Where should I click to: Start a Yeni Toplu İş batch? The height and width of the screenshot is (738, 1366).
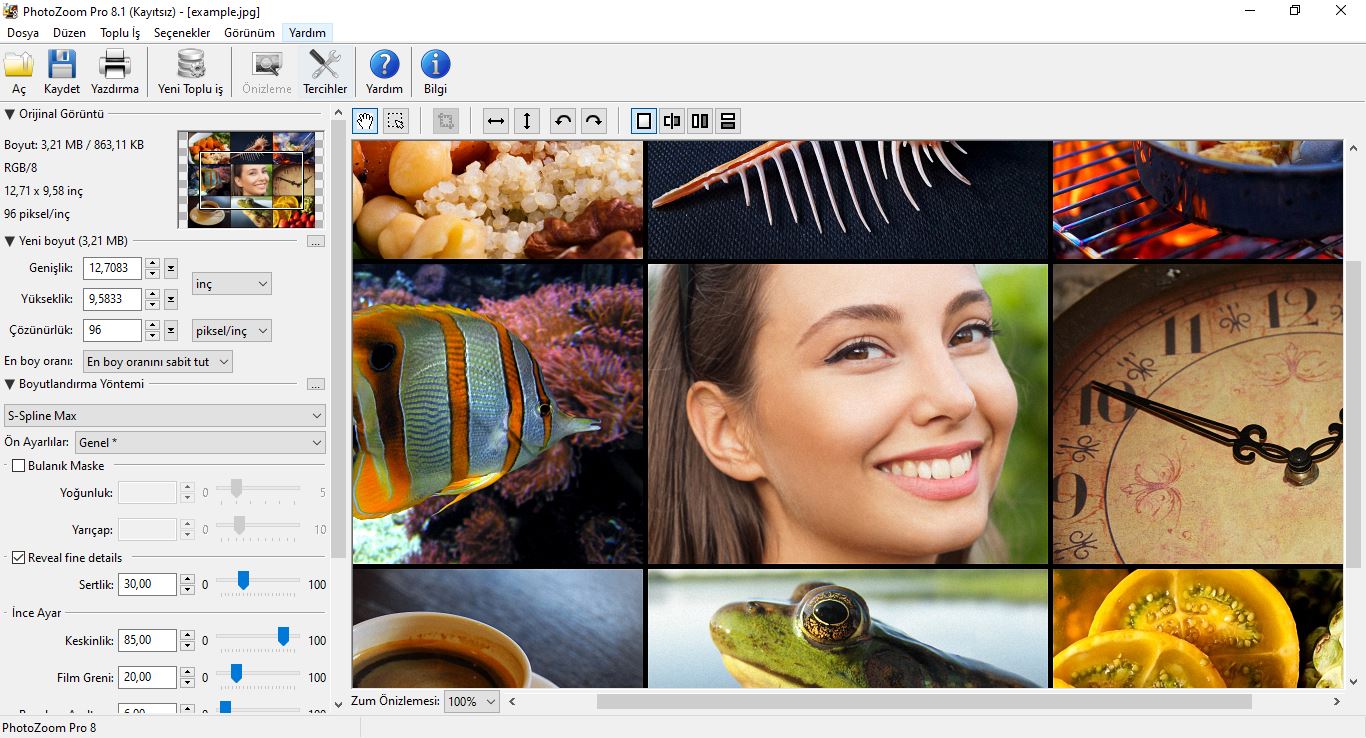point(190,72)
